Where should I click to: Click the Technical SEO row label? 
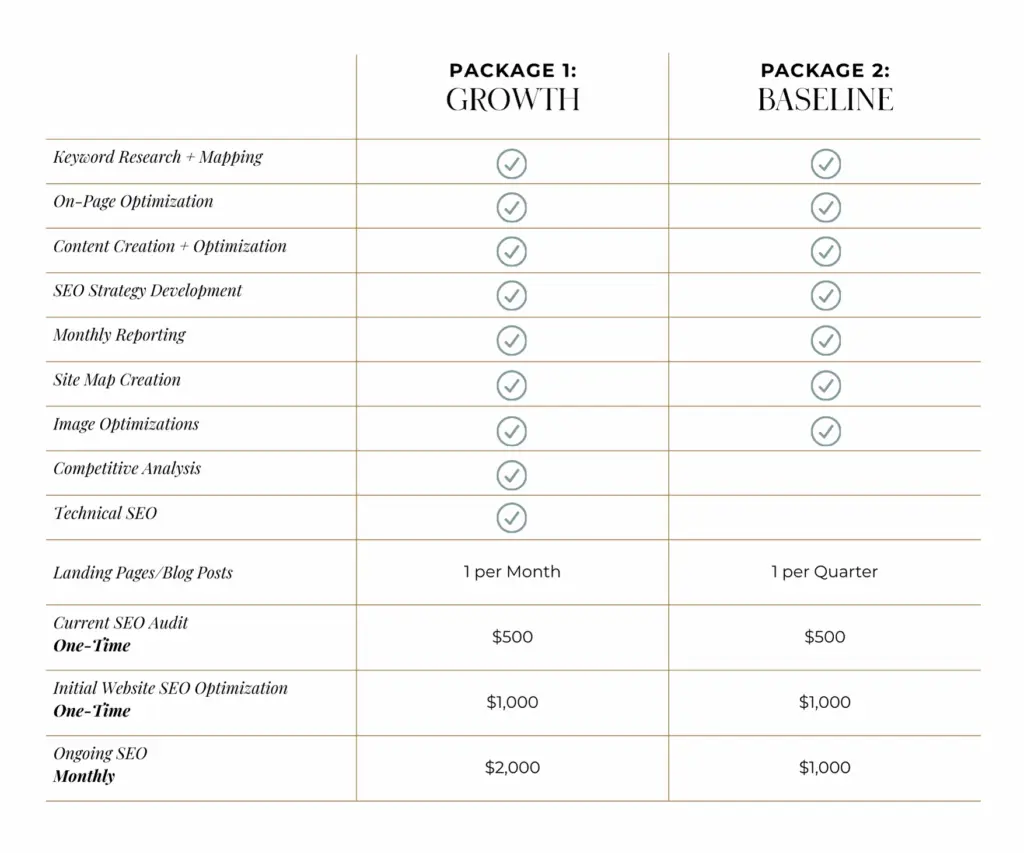(x=105, y=514)
